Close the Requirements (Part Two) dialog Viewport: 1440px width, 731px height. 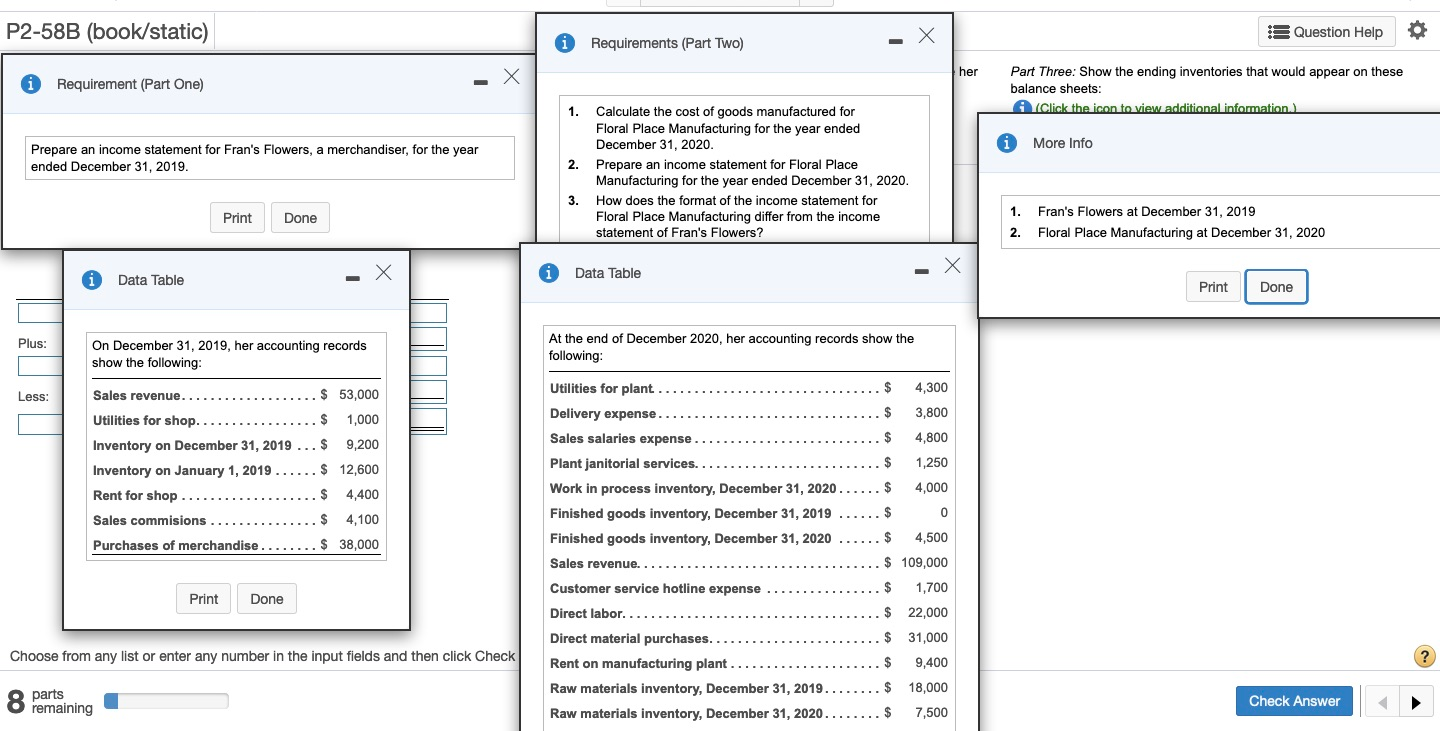(926, 37)
